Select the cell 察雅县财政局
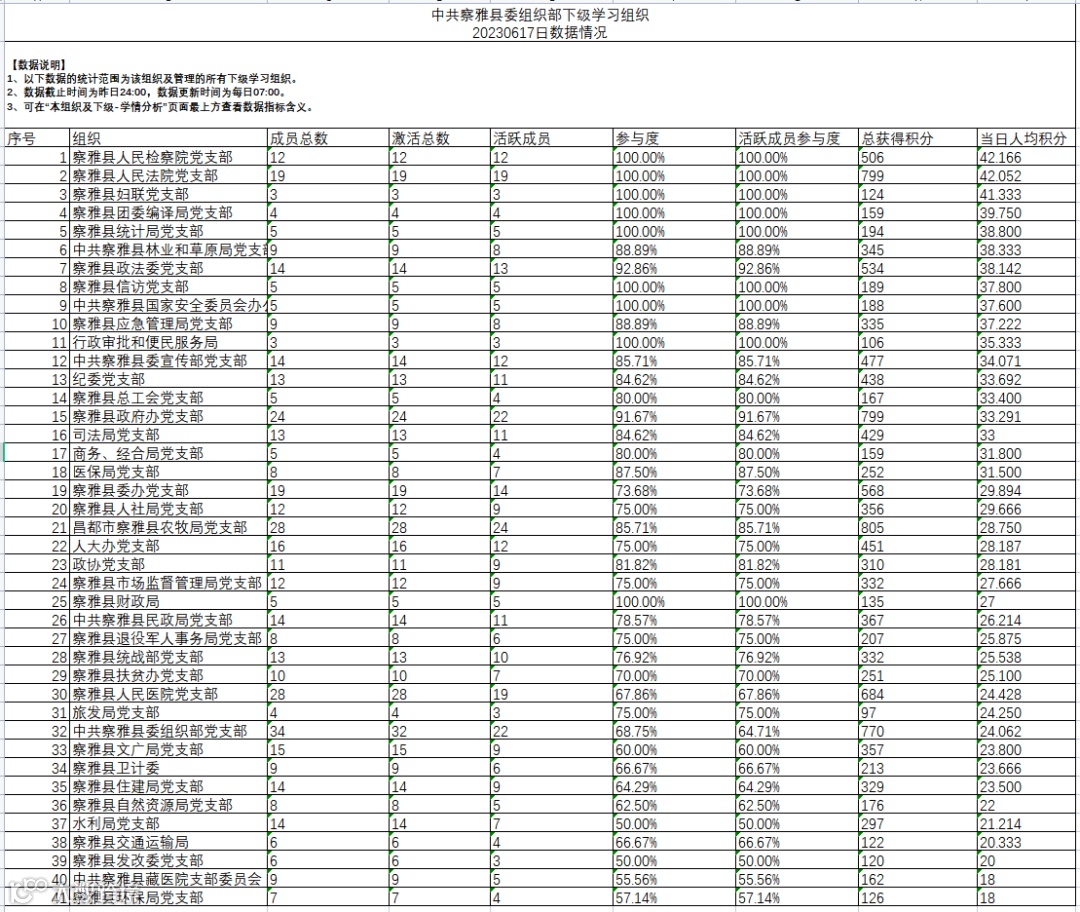Screen dimensions: 1080x912 click(x=169, y=601)
